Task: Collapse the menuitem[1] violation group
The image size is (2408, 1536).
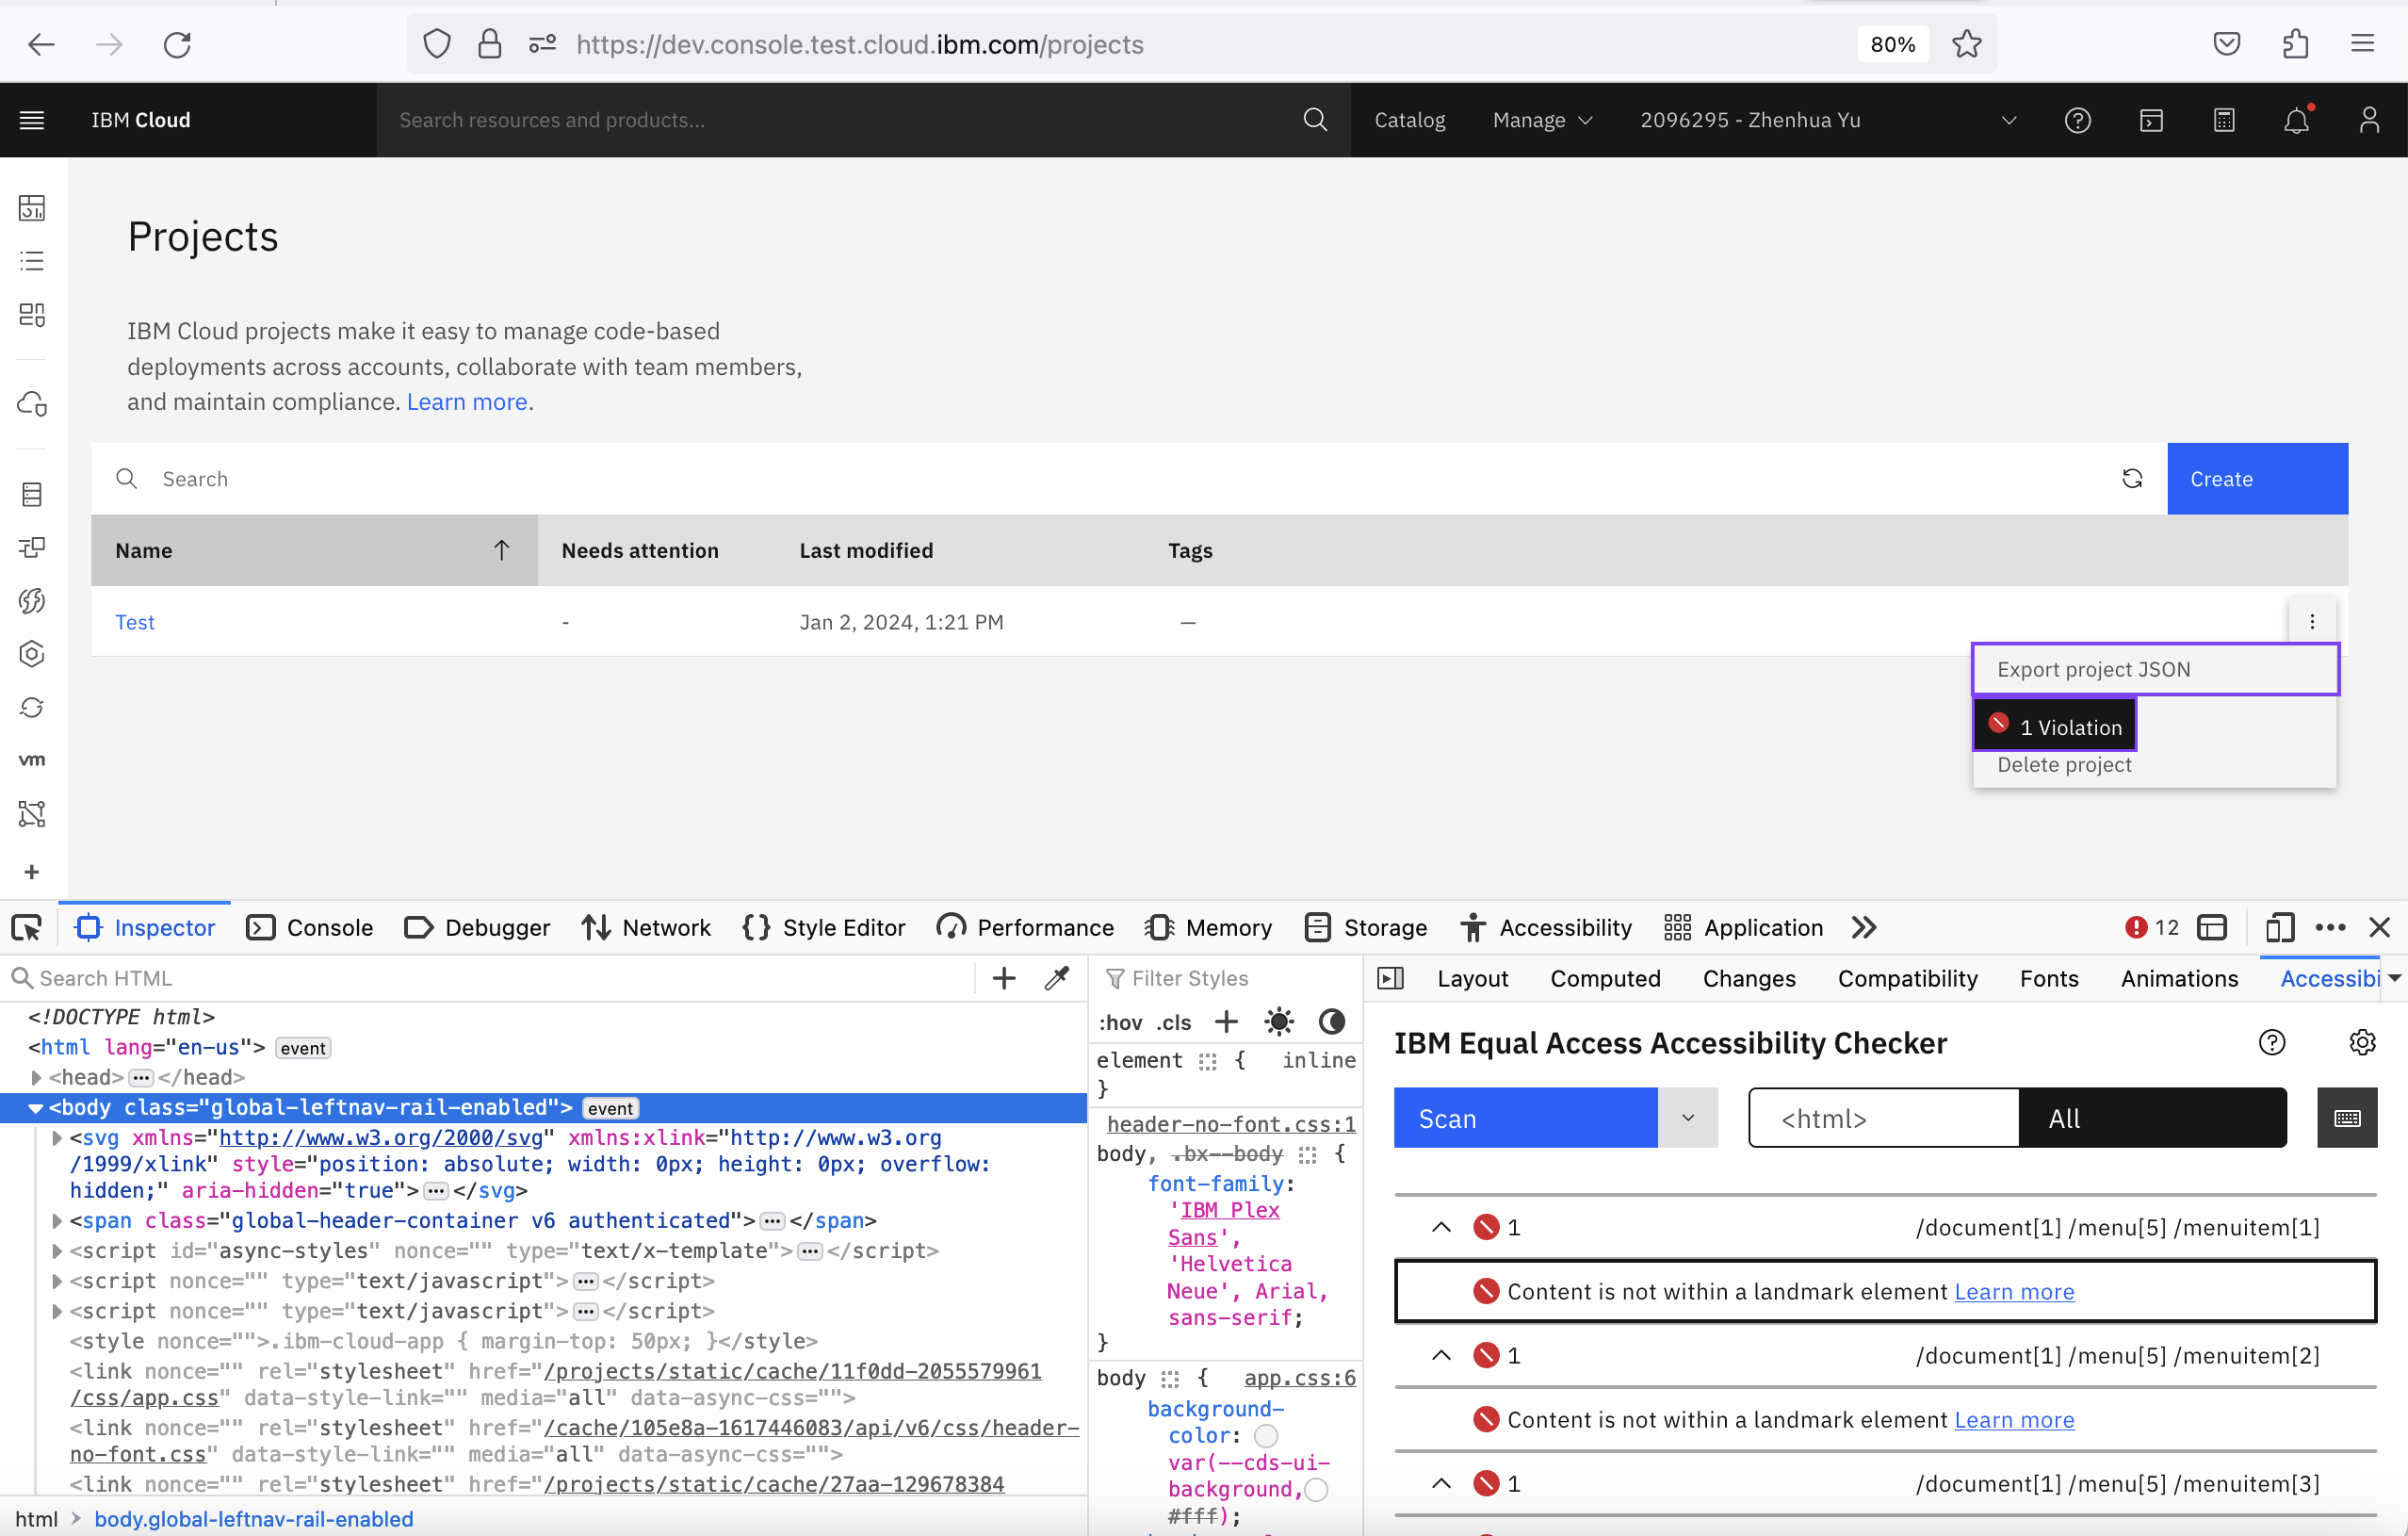Action: 1441,1227
